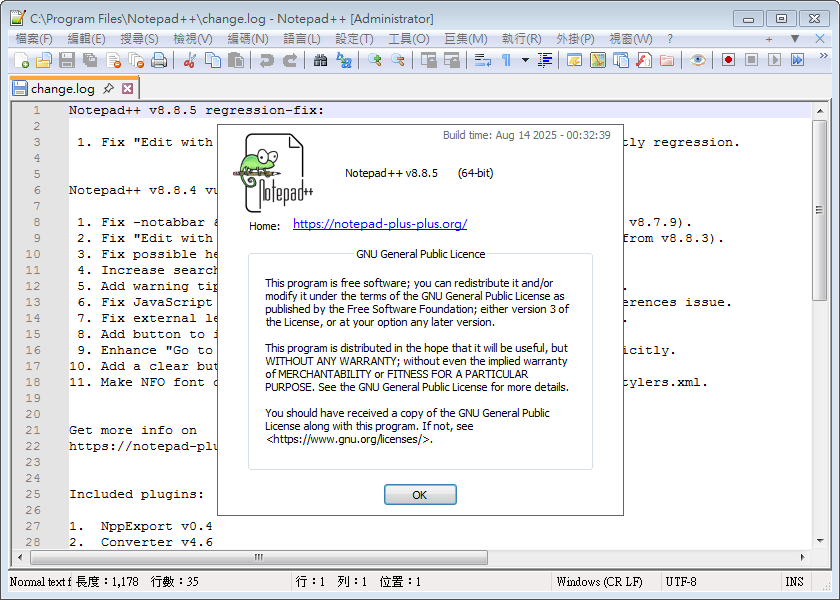Toggle Show All Characters pilcrow icon
This screenshot has width=840, height=600.
pyautogui.click(x=506, y=60)
